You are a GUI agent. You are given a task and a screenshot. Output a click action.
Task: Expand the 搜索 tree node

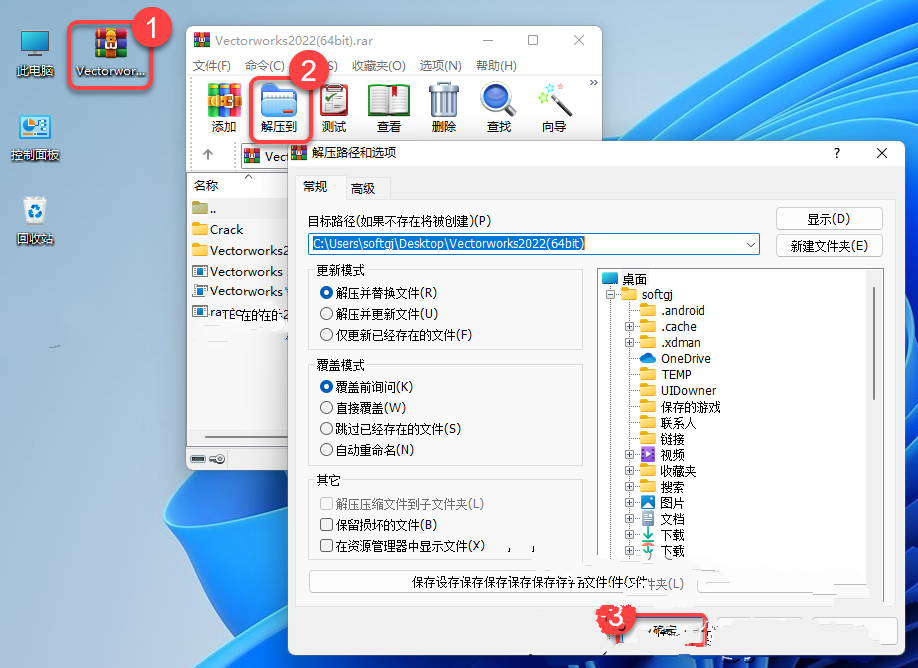pos(629,487)
